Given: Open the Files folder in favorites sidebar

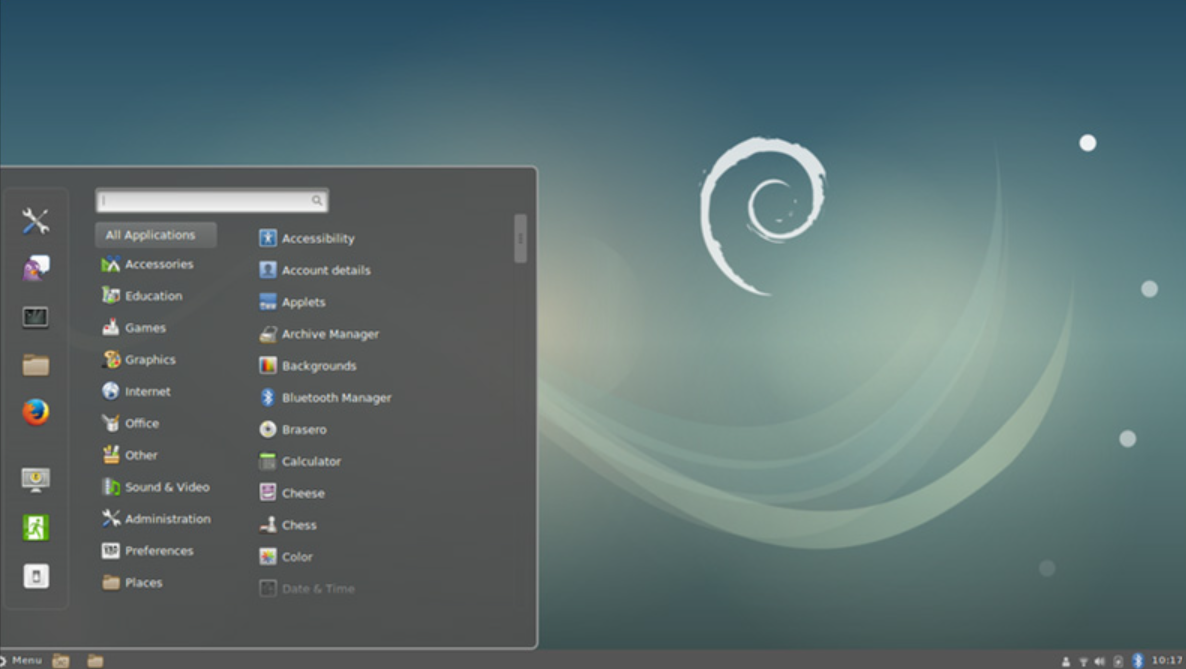Looking at the screenshot, I should point(36,366).
